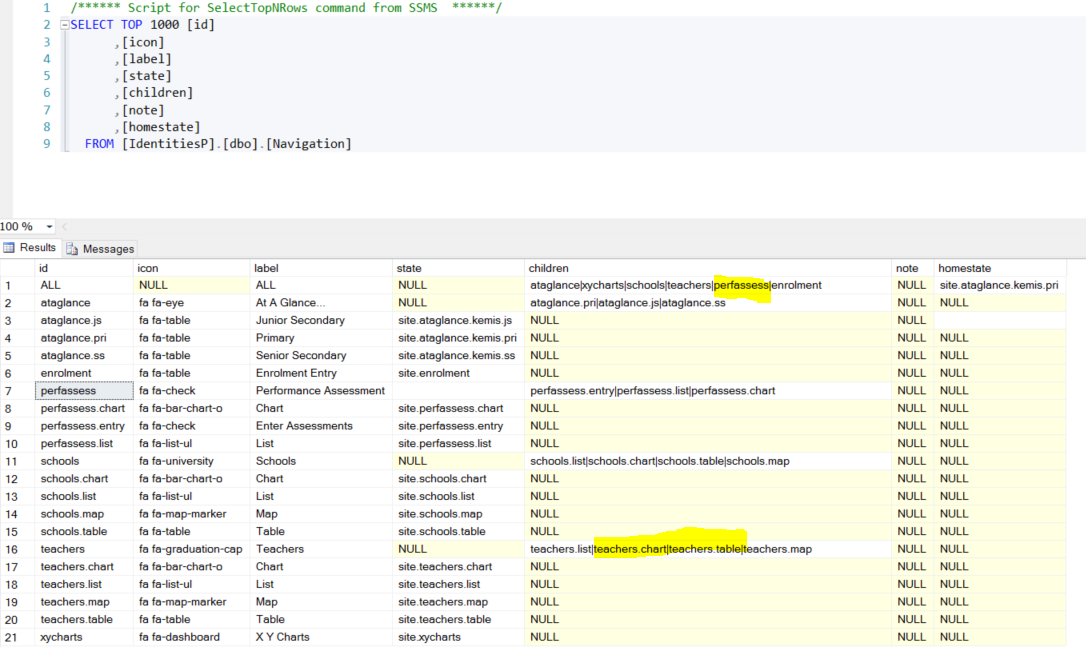Viewport: 1086px width, 649px height.
Task: Click the 'site.ataglance.kemis.pri' homestate cell in row 1
Action: pyautogui.click(x=998, y=286)
